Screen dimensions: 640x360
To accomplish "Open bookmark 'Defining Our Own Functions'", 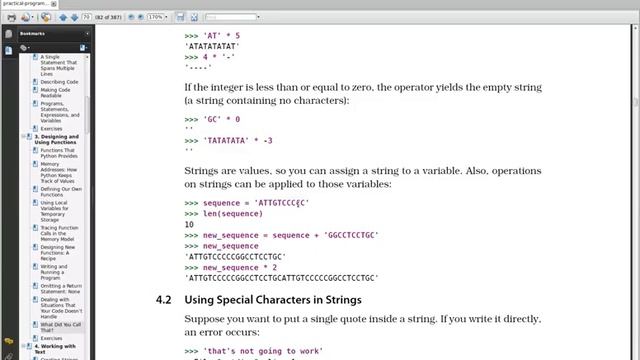I will pyautogui.click(x=61, y=192).
